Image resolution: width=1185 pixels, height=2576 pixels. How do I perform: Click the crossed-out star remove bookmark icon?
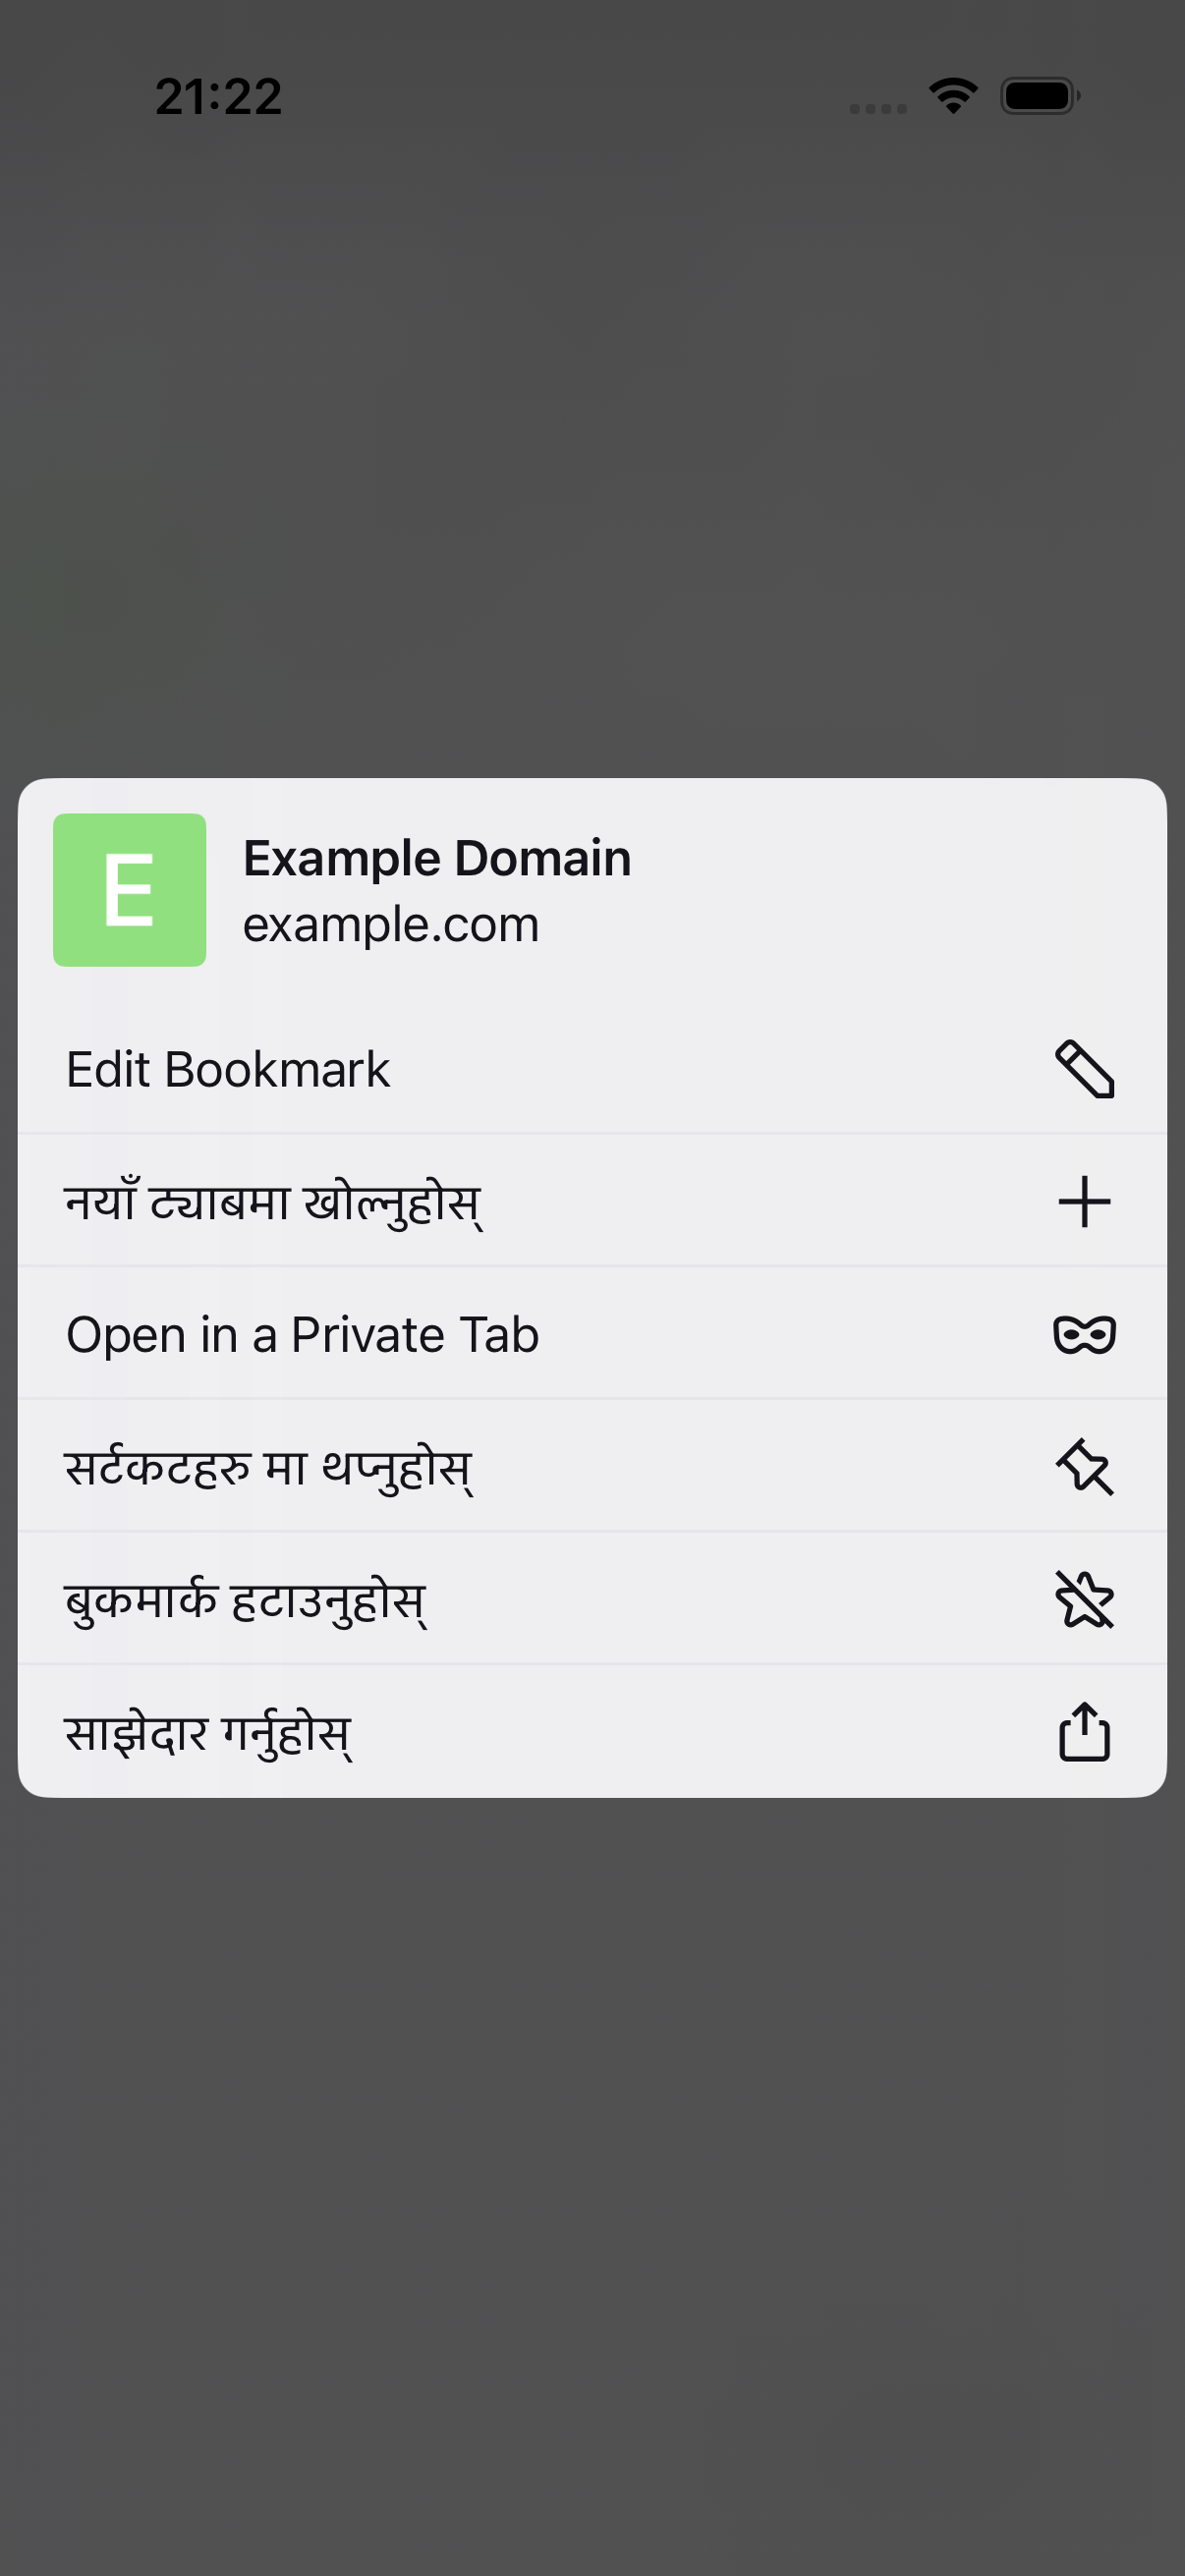click(1084, 1599)
